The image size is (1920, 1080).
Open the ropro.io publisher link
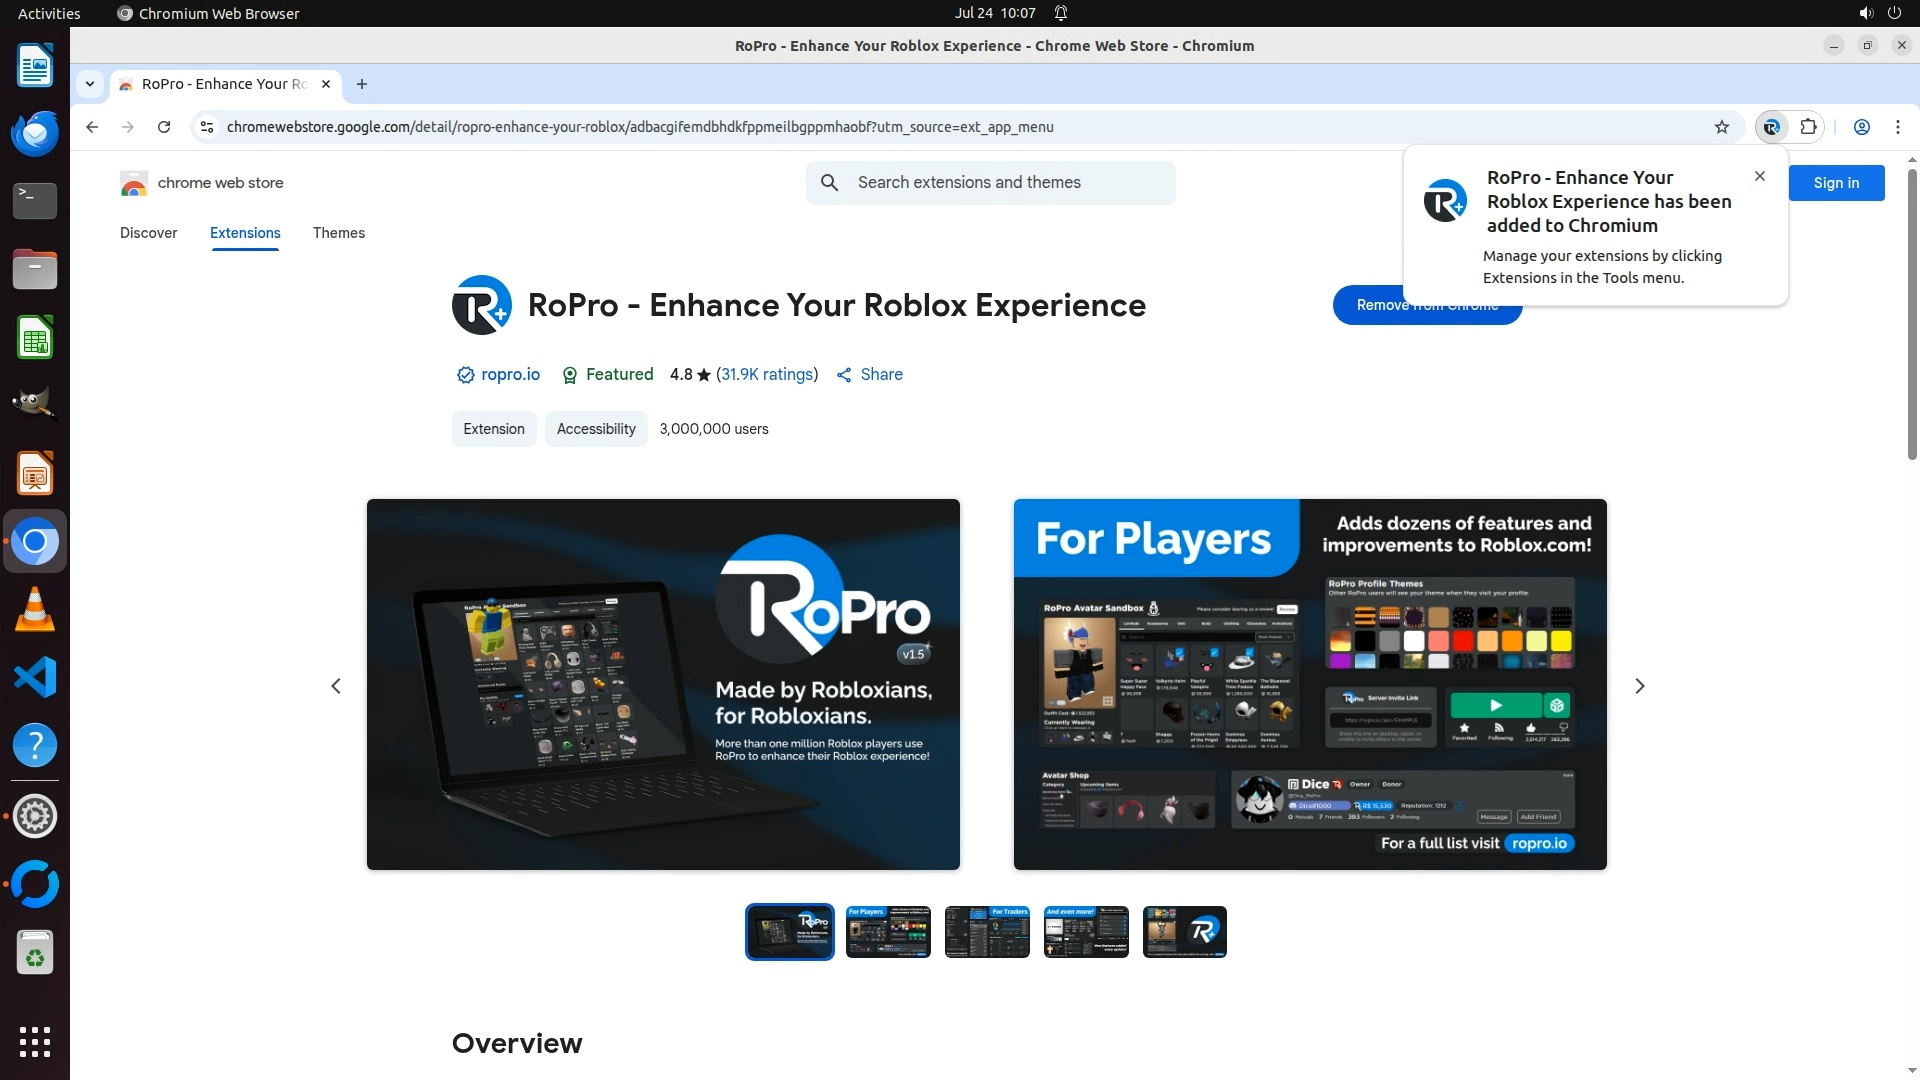click(509, 374)
